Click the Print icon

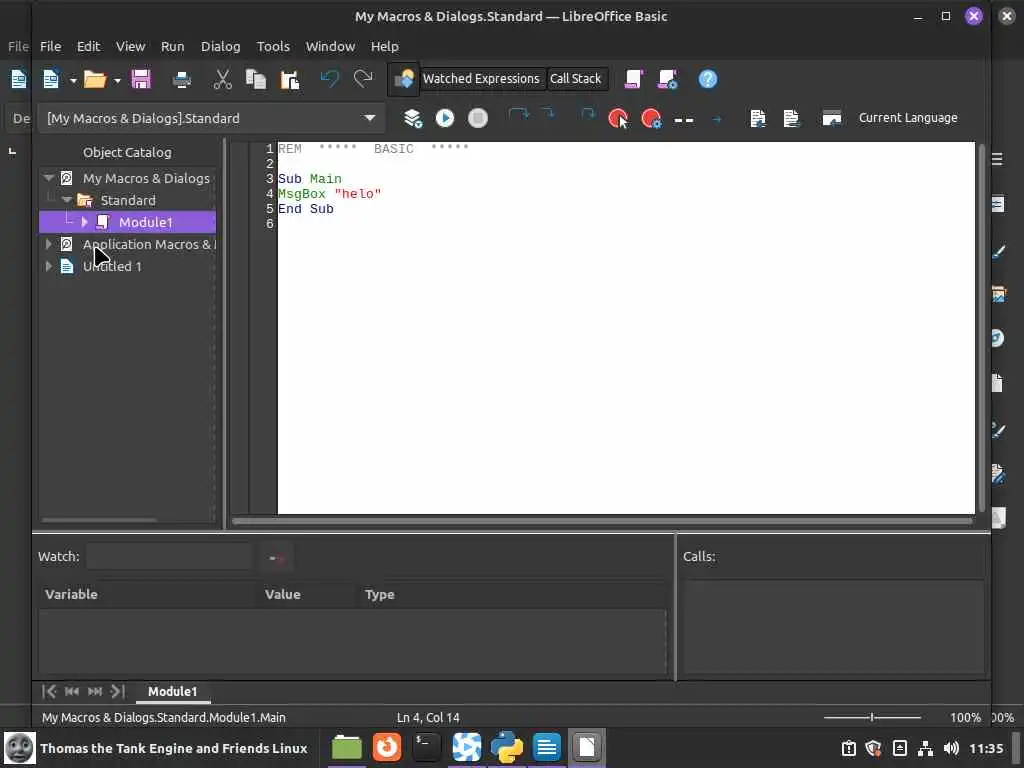(182, 79)
